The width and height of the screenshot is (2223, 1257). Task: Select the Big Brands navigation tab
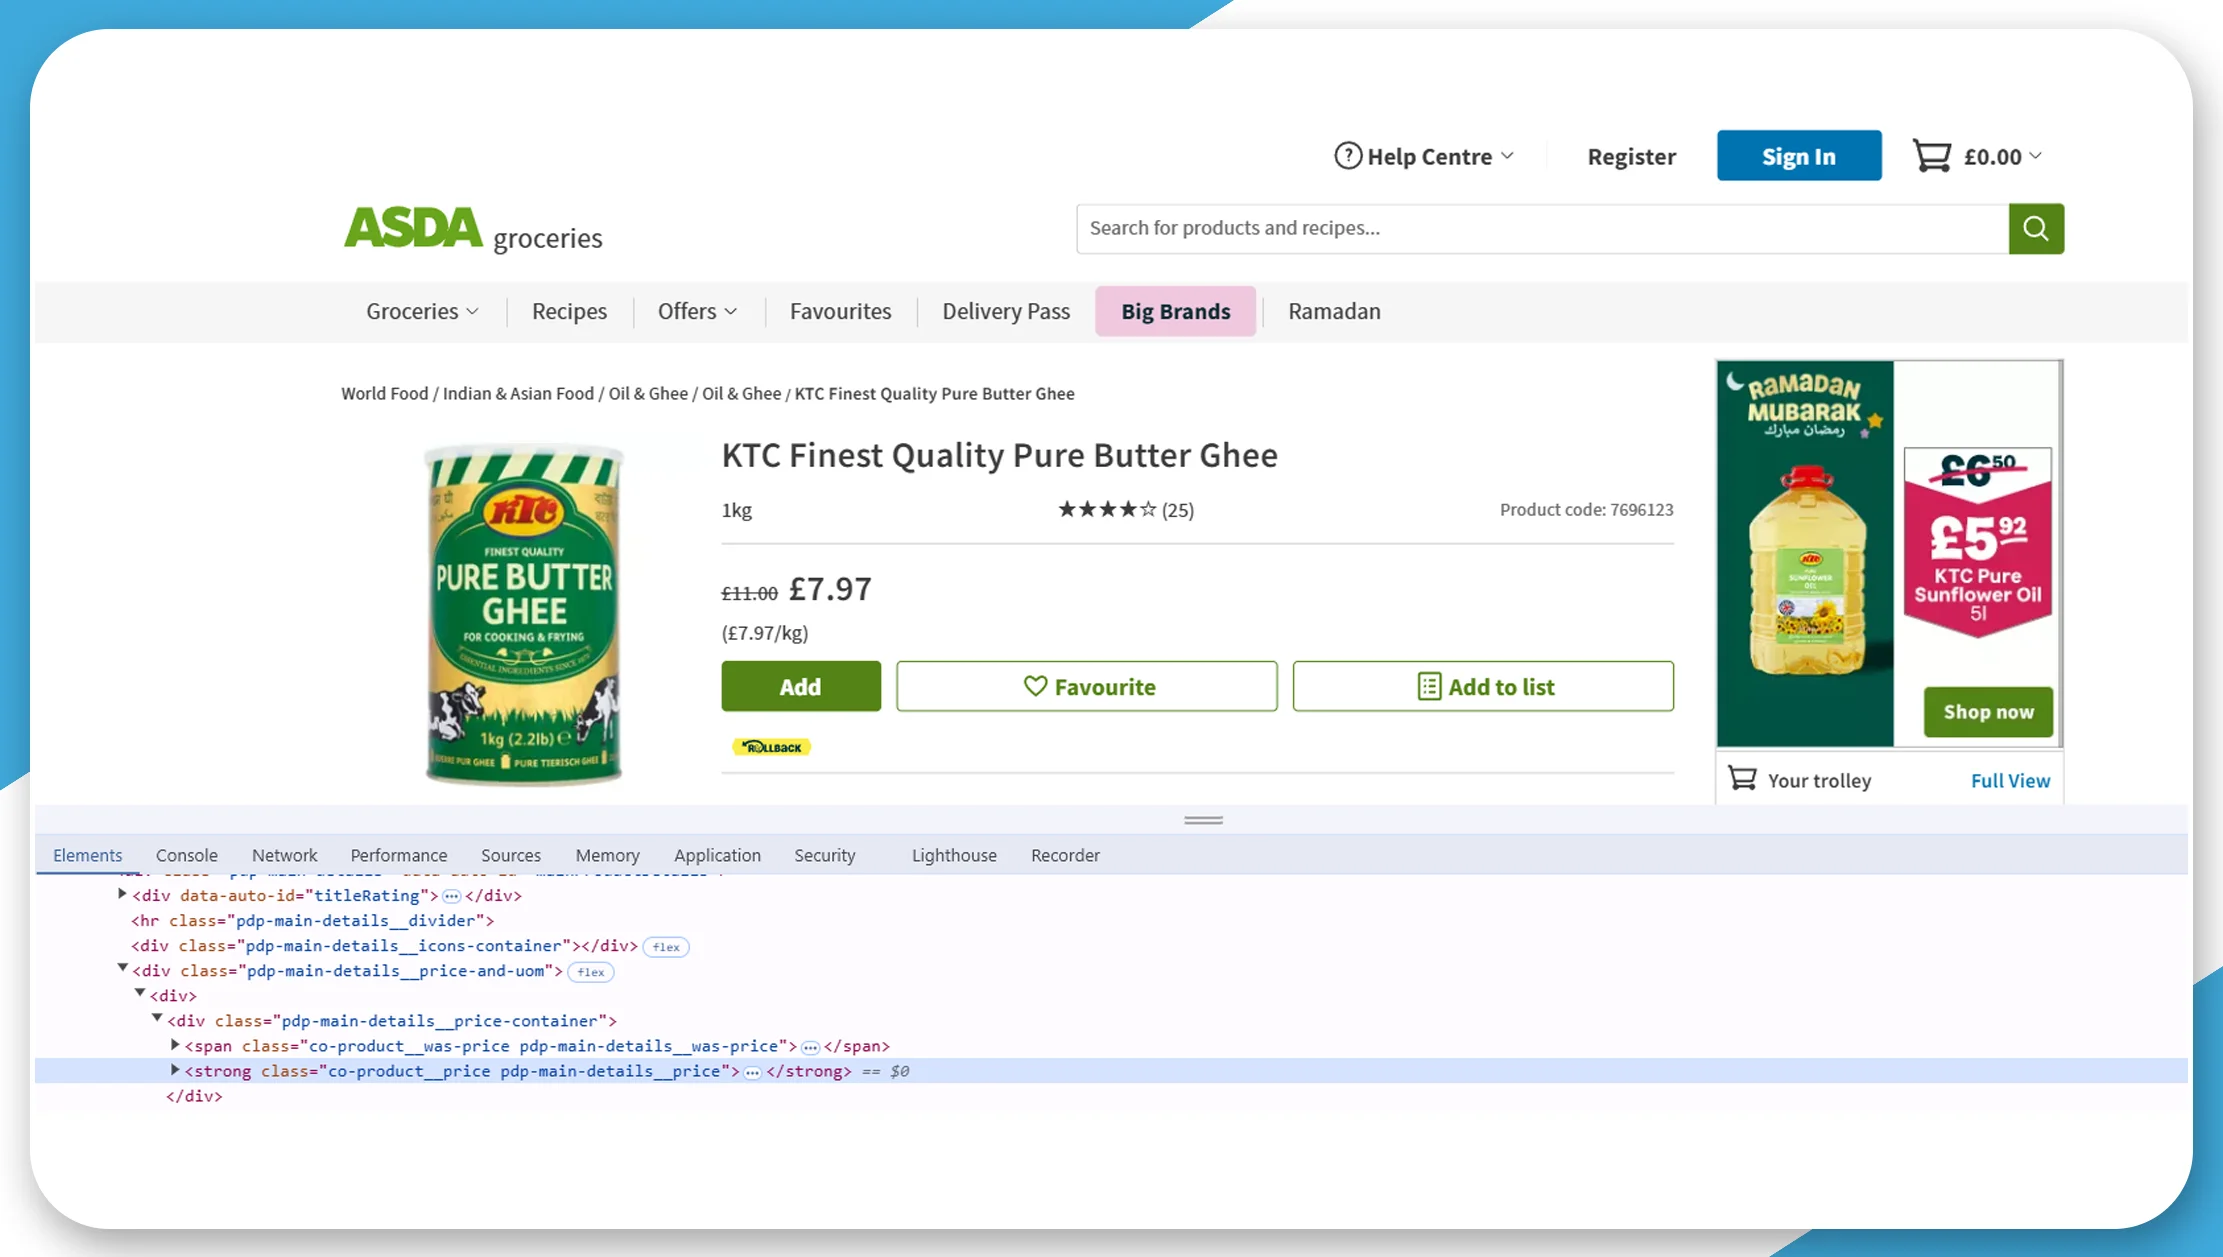coord(1174,310)
